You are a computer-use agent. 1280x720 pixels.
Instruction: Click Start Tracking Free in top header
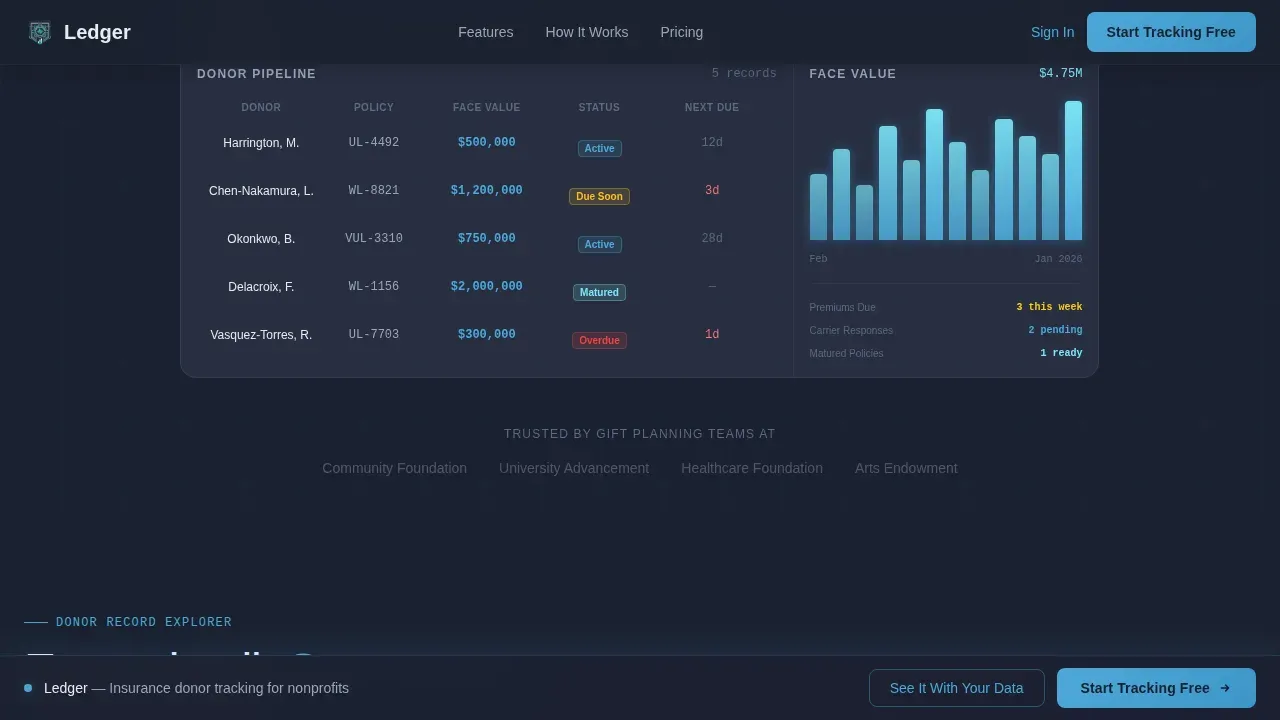click(1171, 32)
